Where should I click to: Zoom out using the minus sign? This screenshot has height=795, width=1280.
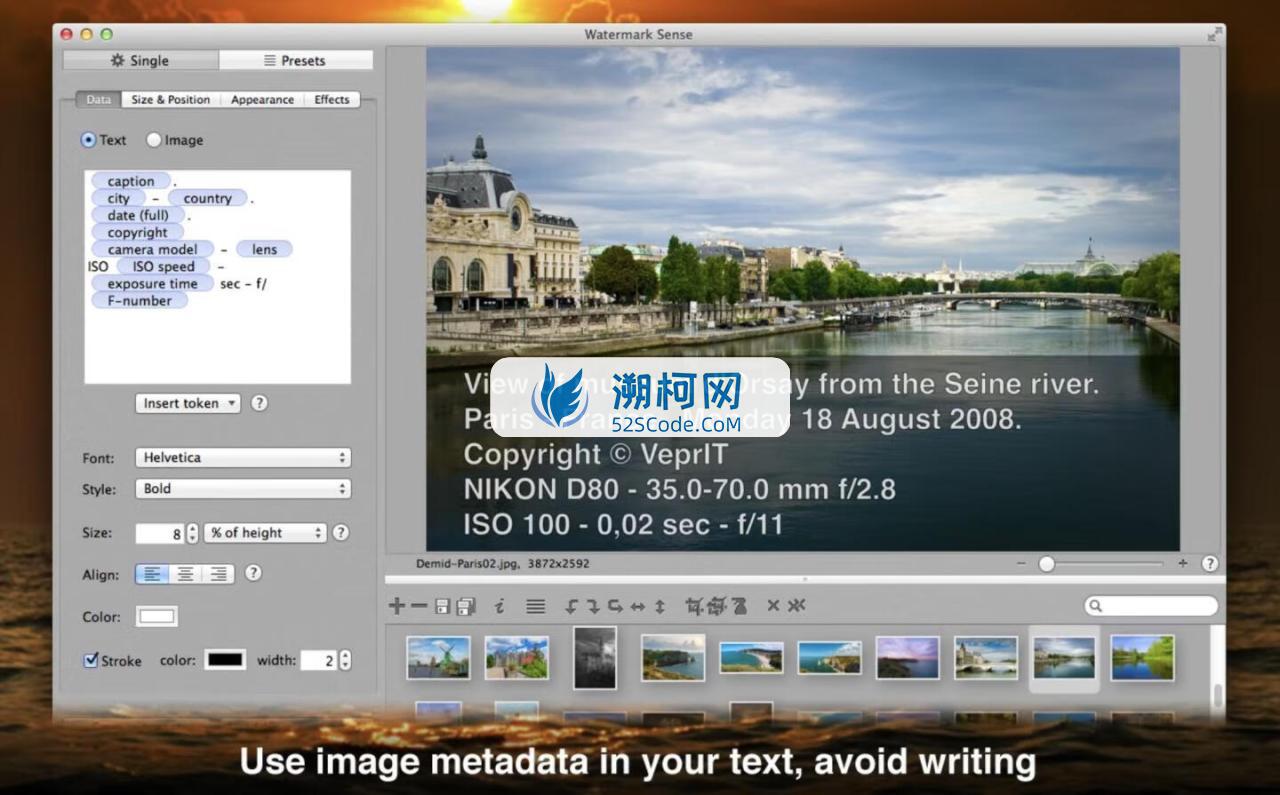tap(1021, 564)
